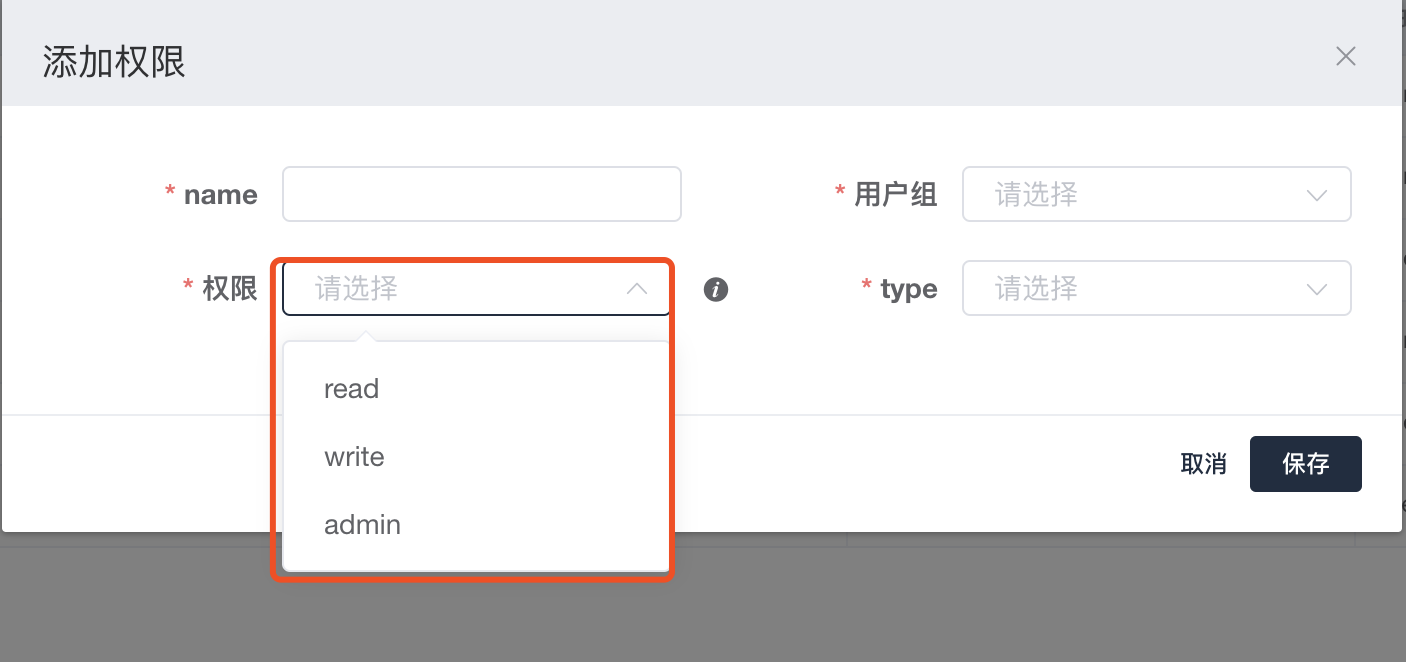Viewport: 1406px width, 662px height.
Task: Collapse the 权限 dropdown using its up chevron
Action: point(636,289)
